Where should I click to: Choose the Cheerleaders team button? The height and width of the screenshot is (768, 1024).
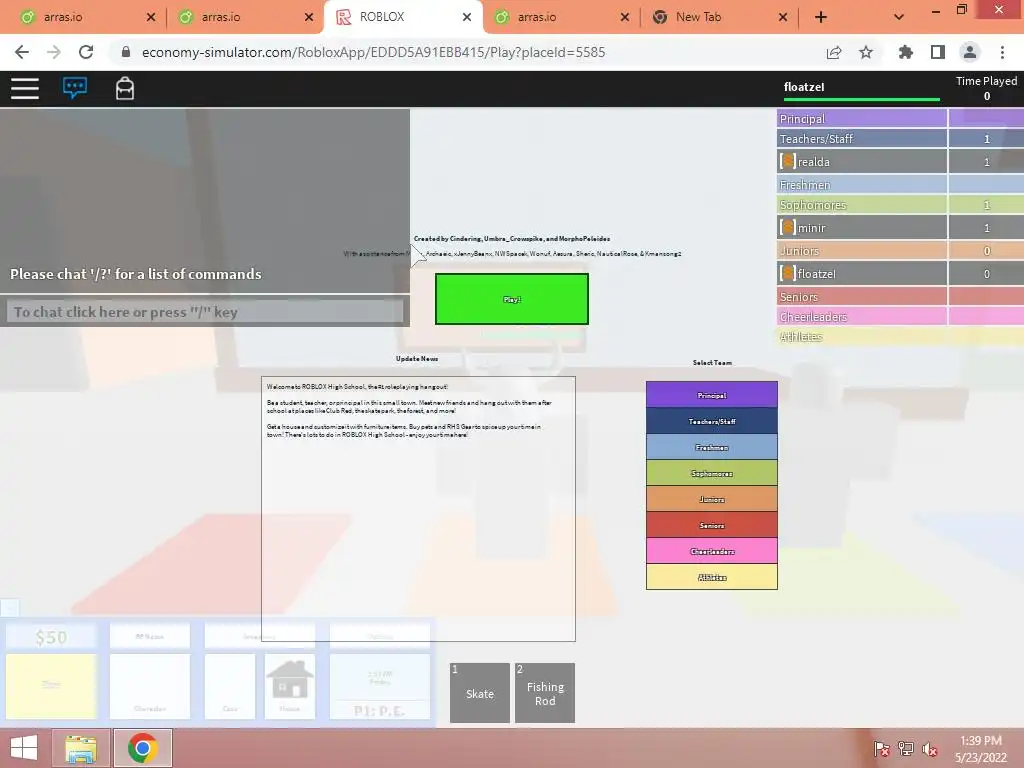pyautogui.click(x=712, y=551)
